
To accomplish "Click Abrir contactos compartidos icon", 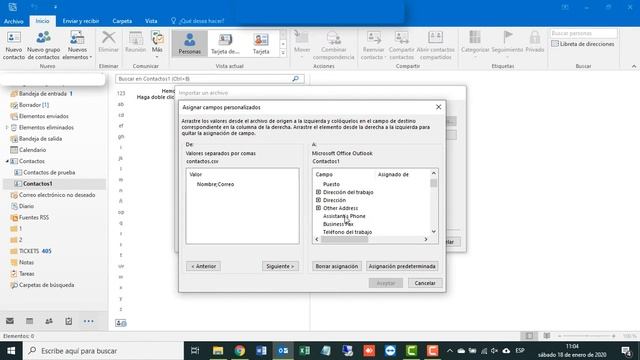I will (x=436, y=38).
